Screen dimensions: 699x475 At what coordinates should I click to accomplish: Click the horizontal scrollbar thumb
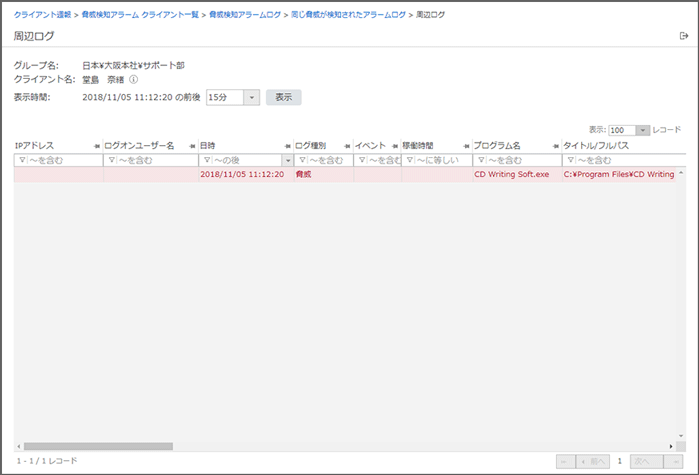[x=98, y=446]
